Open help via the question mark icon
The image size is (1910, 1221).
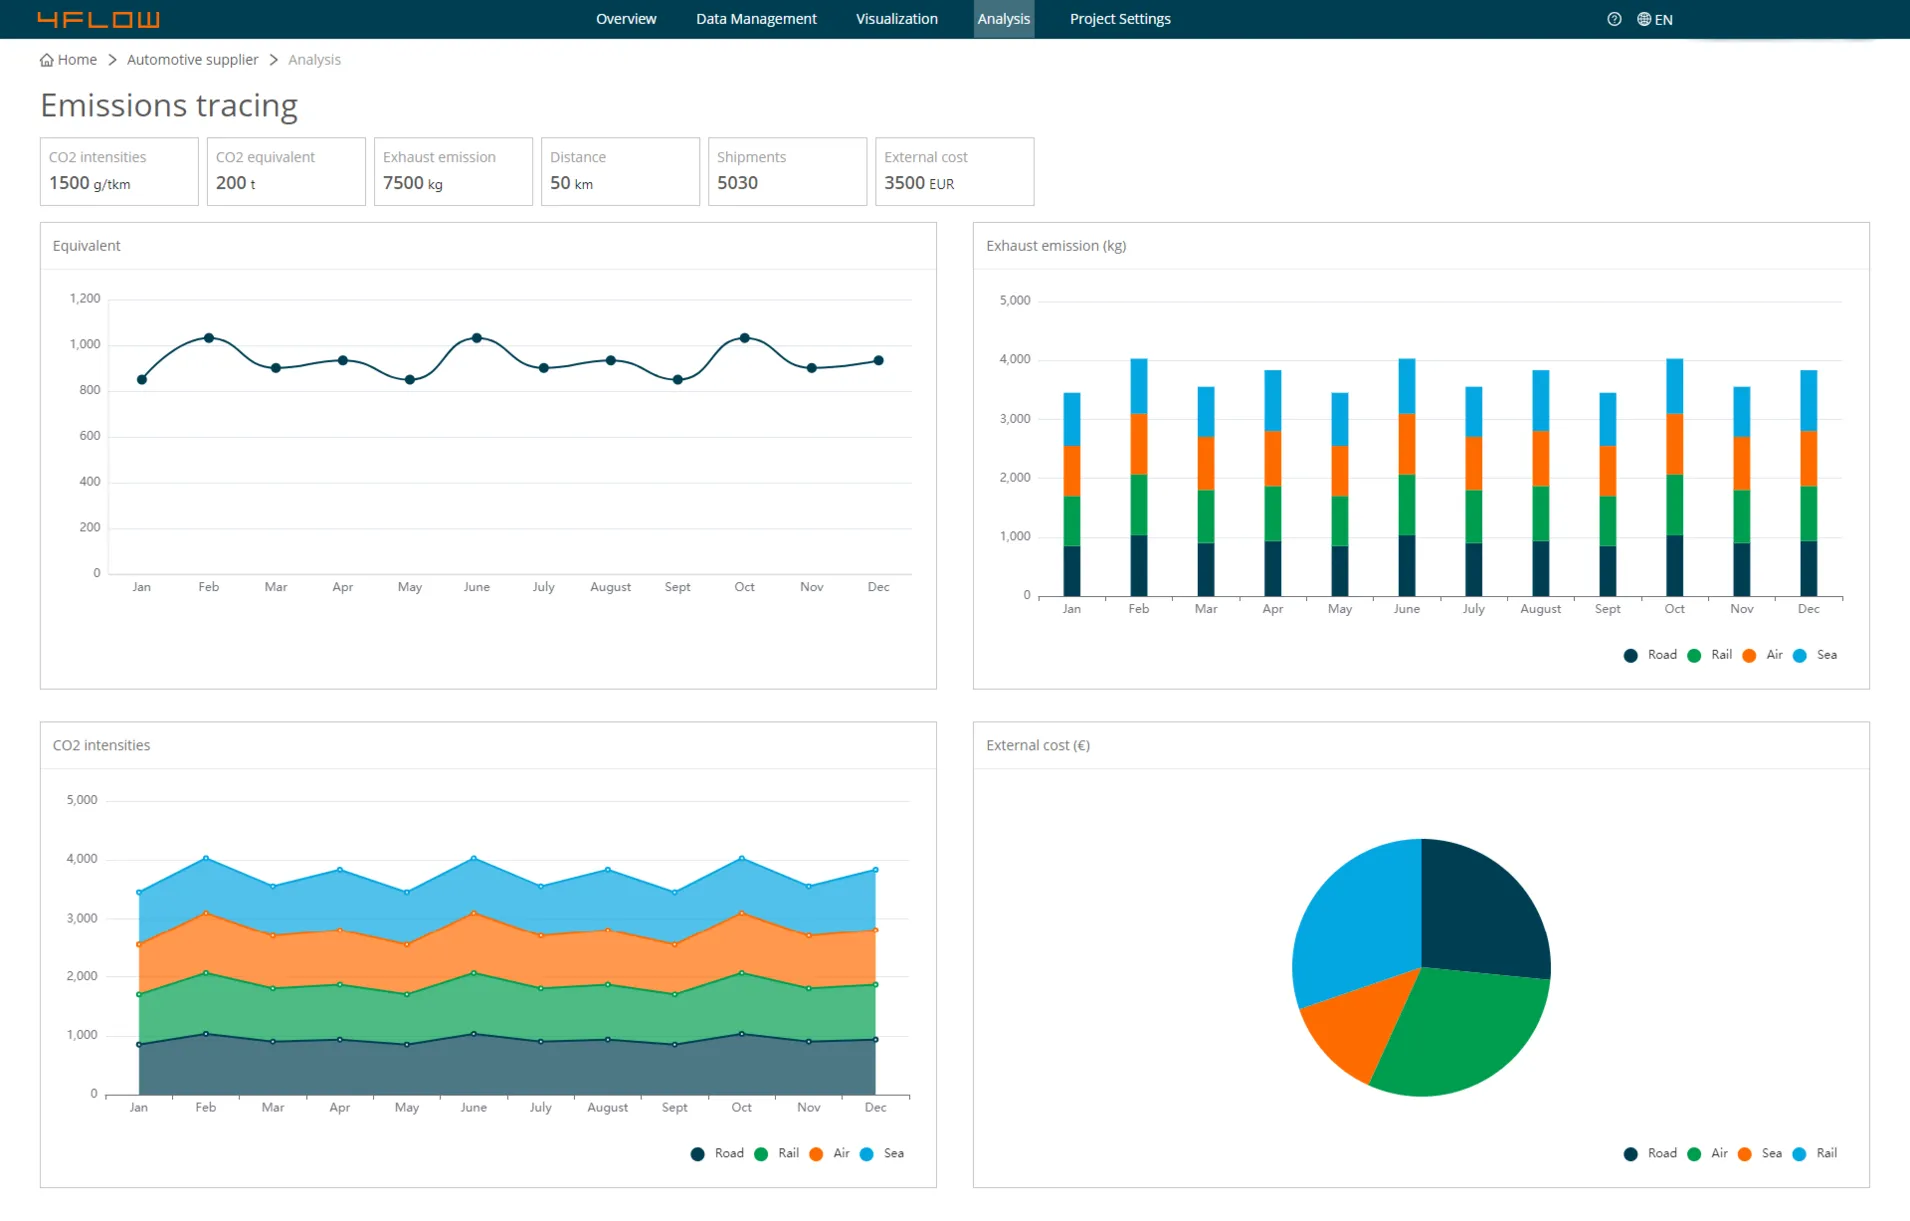point(1613,19)
